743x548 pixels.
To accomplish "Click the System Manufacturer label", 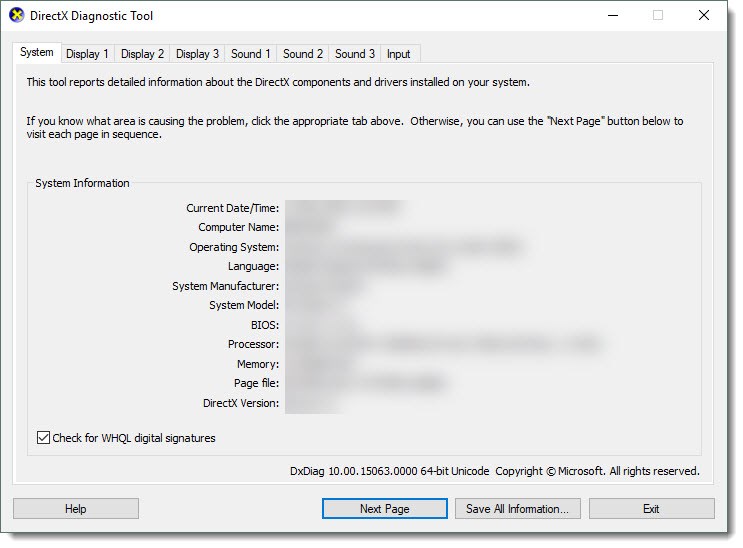I will pyautogui.click(x=226, y=286).
